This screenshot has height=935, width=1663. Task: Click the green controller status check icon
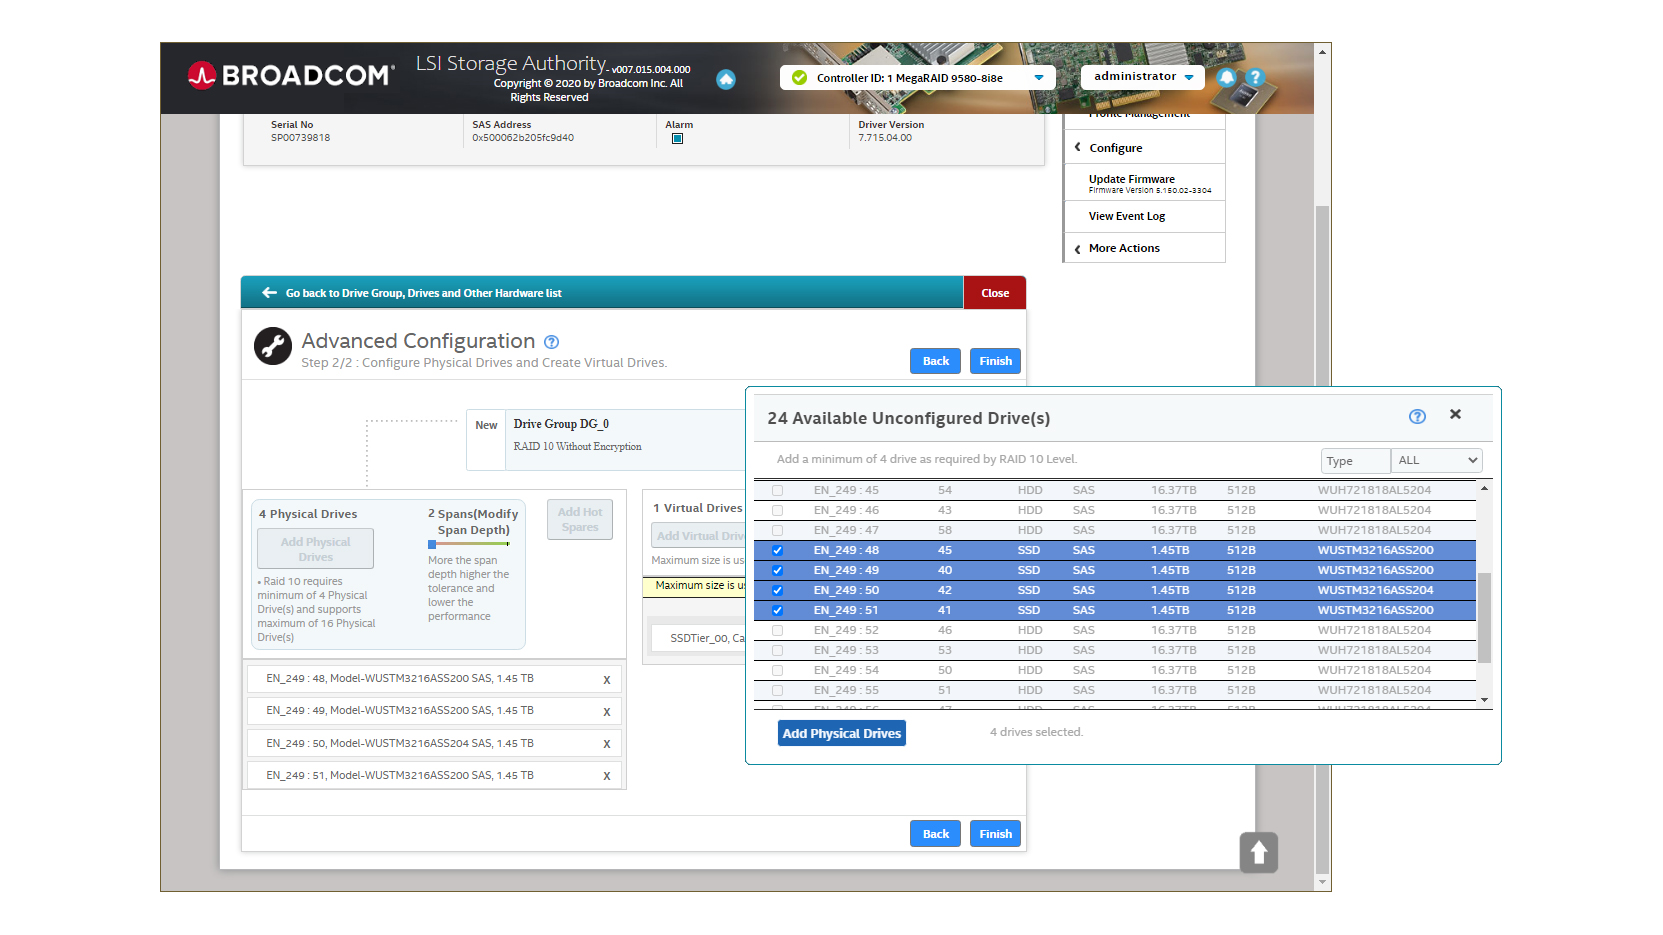[x=799, y=77]
